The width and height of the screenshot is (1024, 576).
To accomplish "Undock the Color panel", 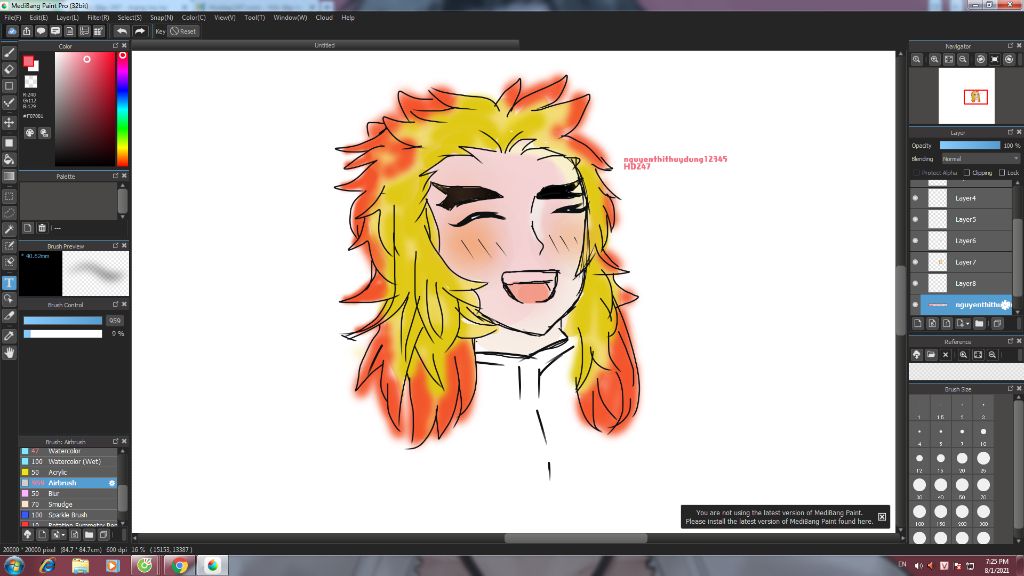I will coord(116,46).
